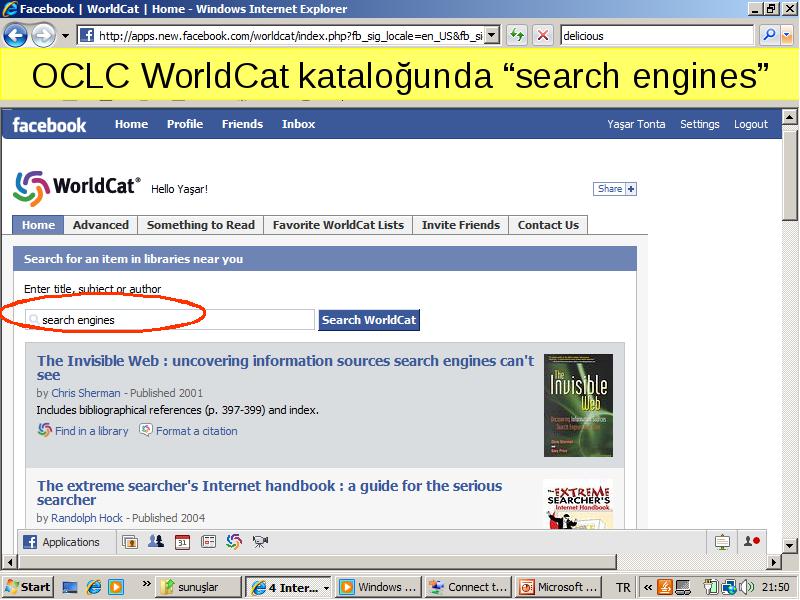The width and height of the screenshot is (800, 600).
Task: Open the Inbox link in Facebook bar
Action: point(298,124)
